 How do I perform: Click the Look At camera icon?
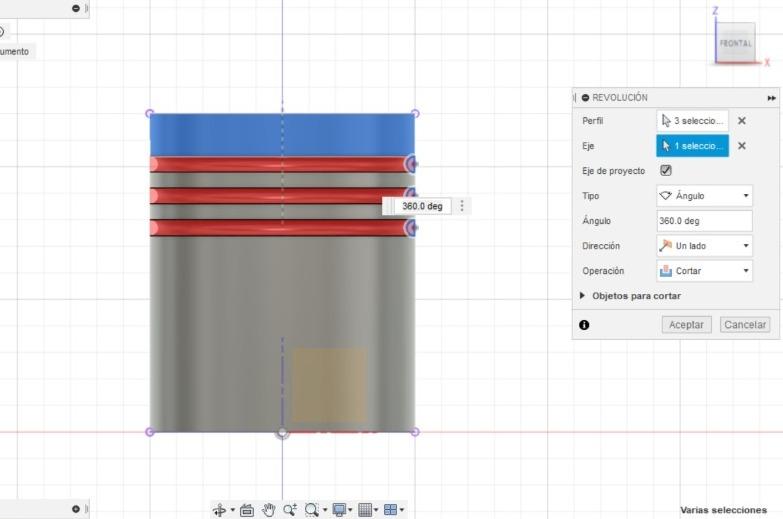tap(247, 510)
